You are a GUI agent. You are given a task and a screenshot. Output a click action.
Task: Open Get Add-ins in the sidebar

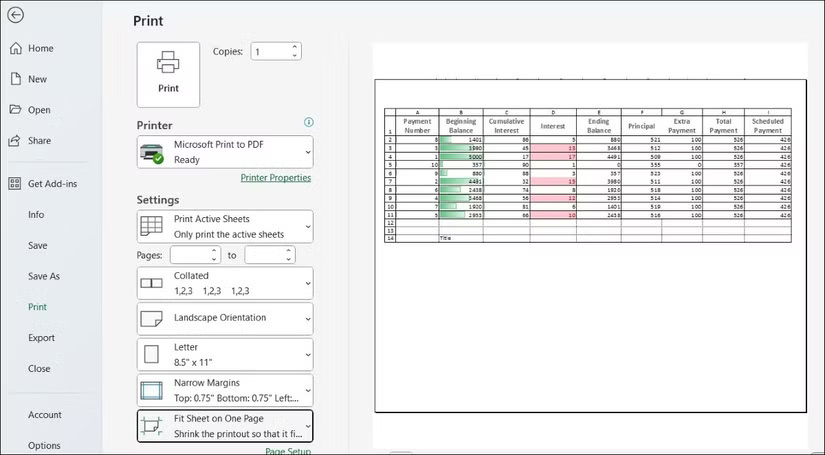tap(52, 184)
